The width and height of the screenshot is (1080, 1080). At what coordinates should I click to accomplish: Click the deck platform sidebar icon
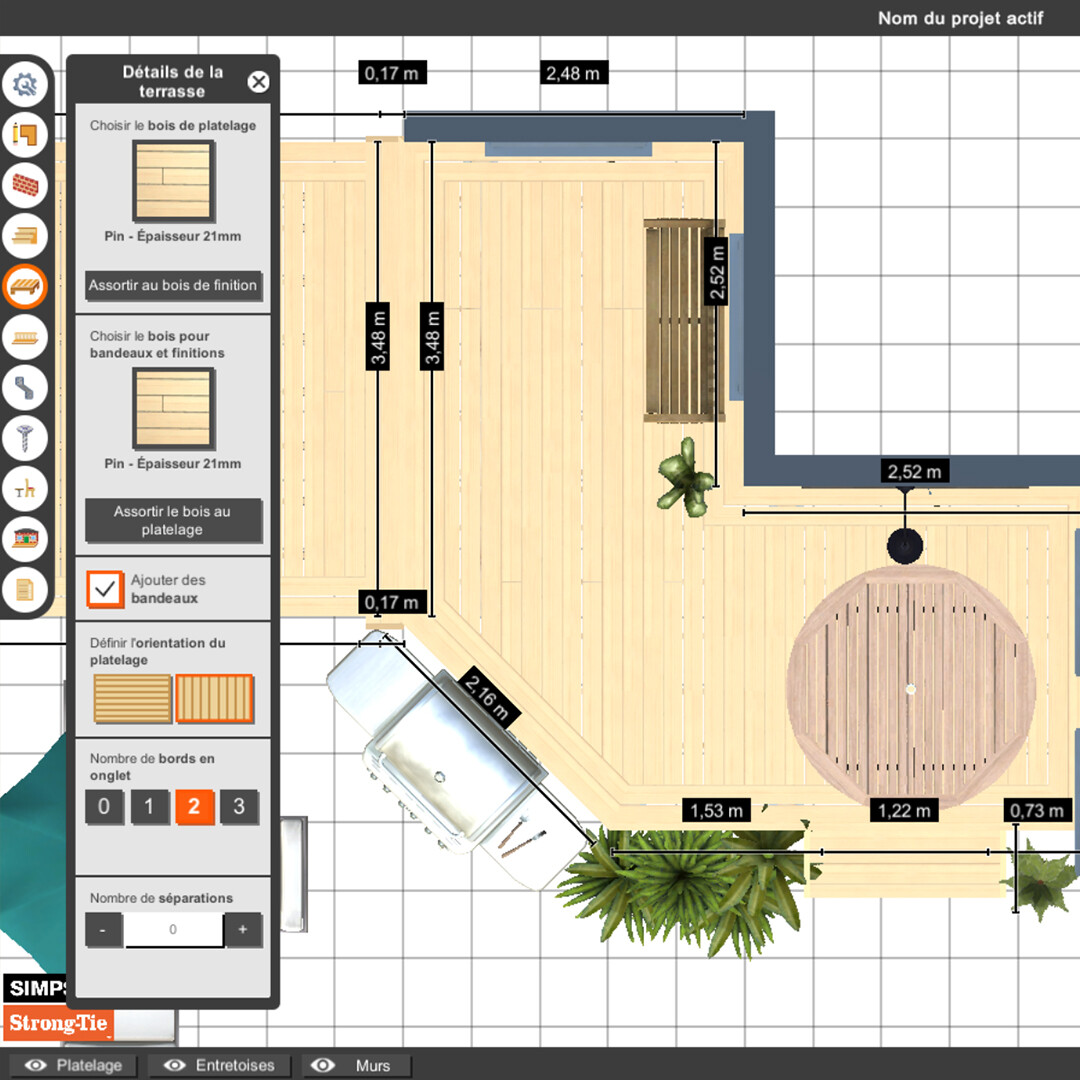click(25, 287)
